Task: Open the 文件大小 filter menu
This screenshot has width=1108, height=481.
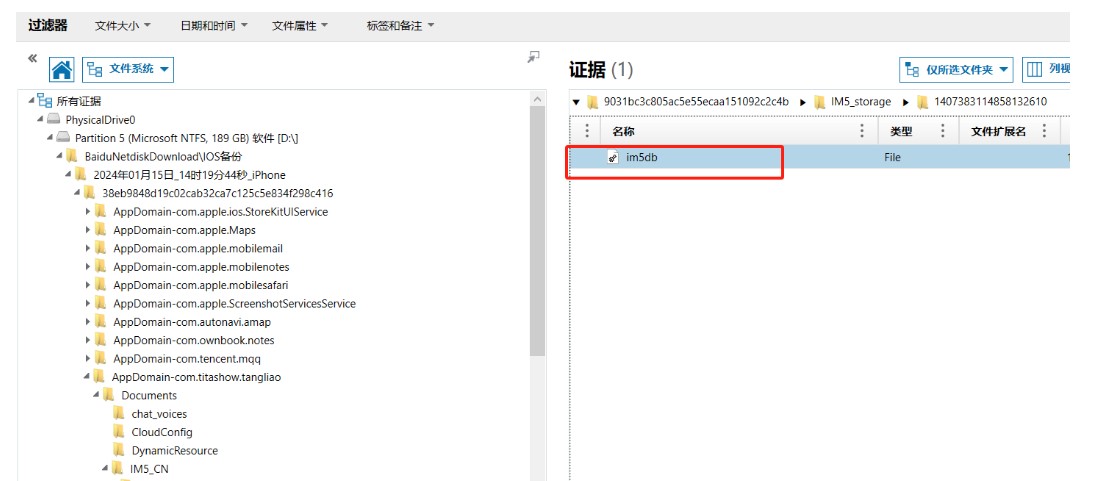Action: (123, 25)
